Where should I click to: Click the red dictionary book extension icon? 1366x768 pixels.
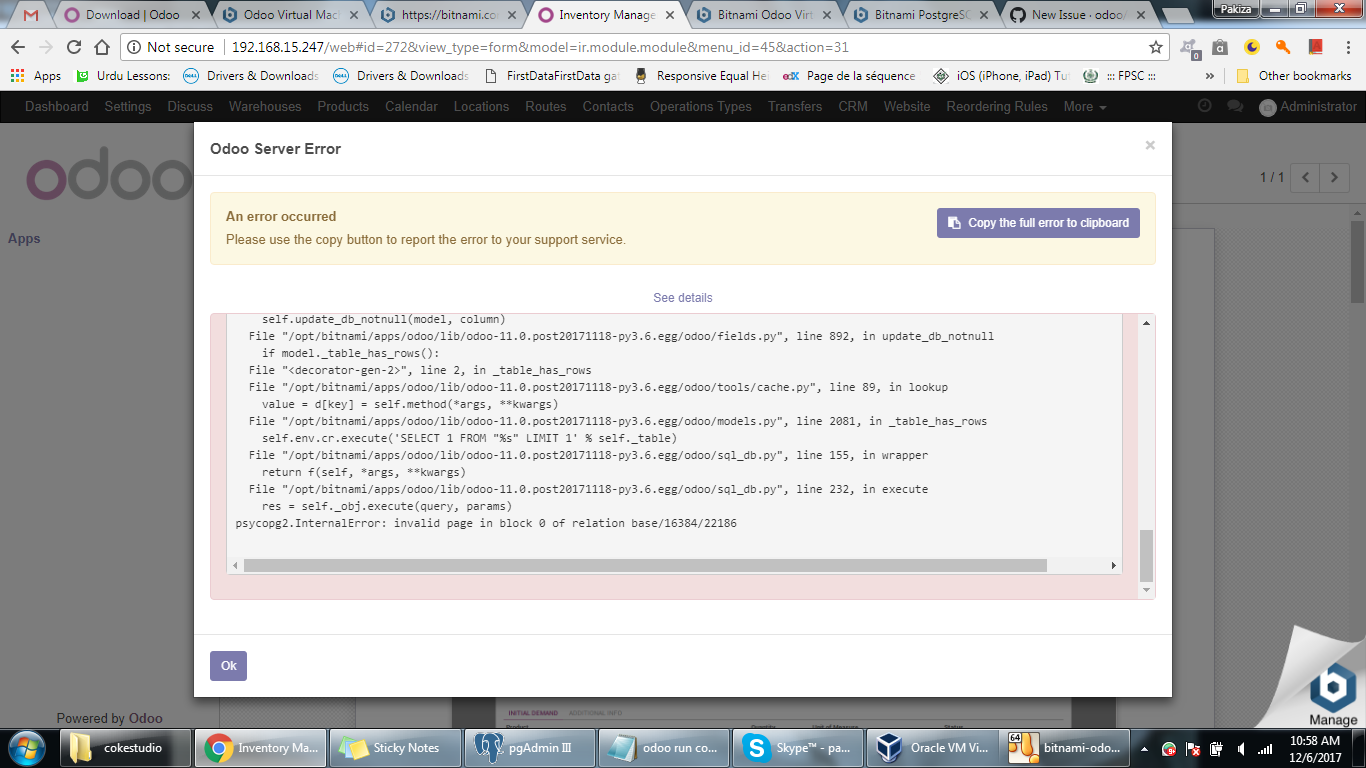[1315, 47]
